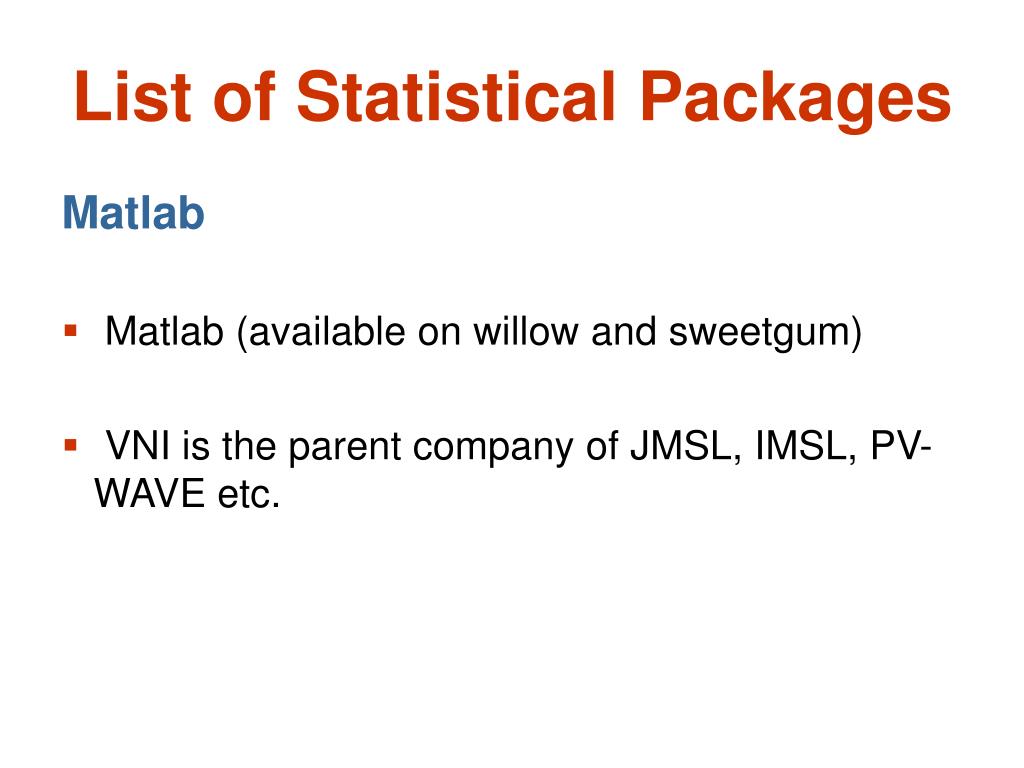Click the word WAVE on wrapped line
Image resolution: width=1024 pixels, height=768 pixels.
click(150, 493)
